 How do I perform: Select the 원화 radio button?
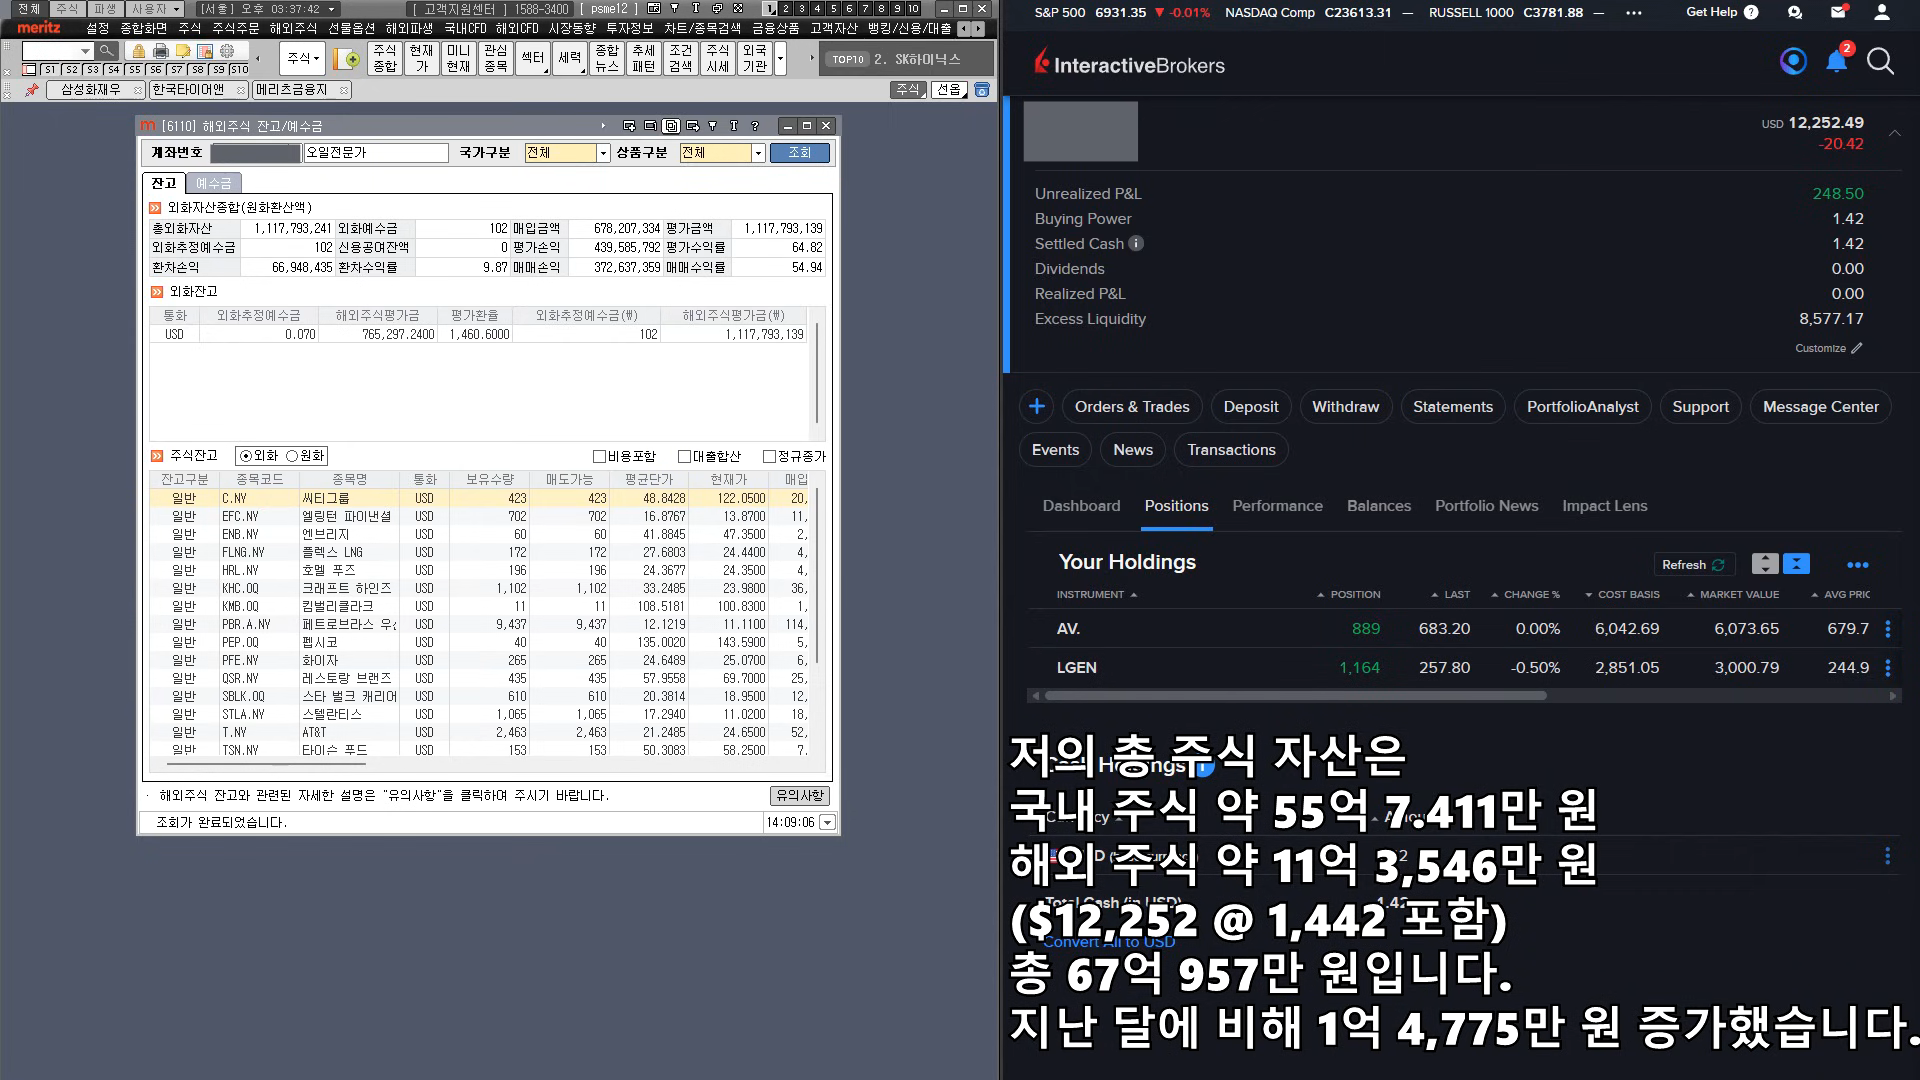click(292, 456)
